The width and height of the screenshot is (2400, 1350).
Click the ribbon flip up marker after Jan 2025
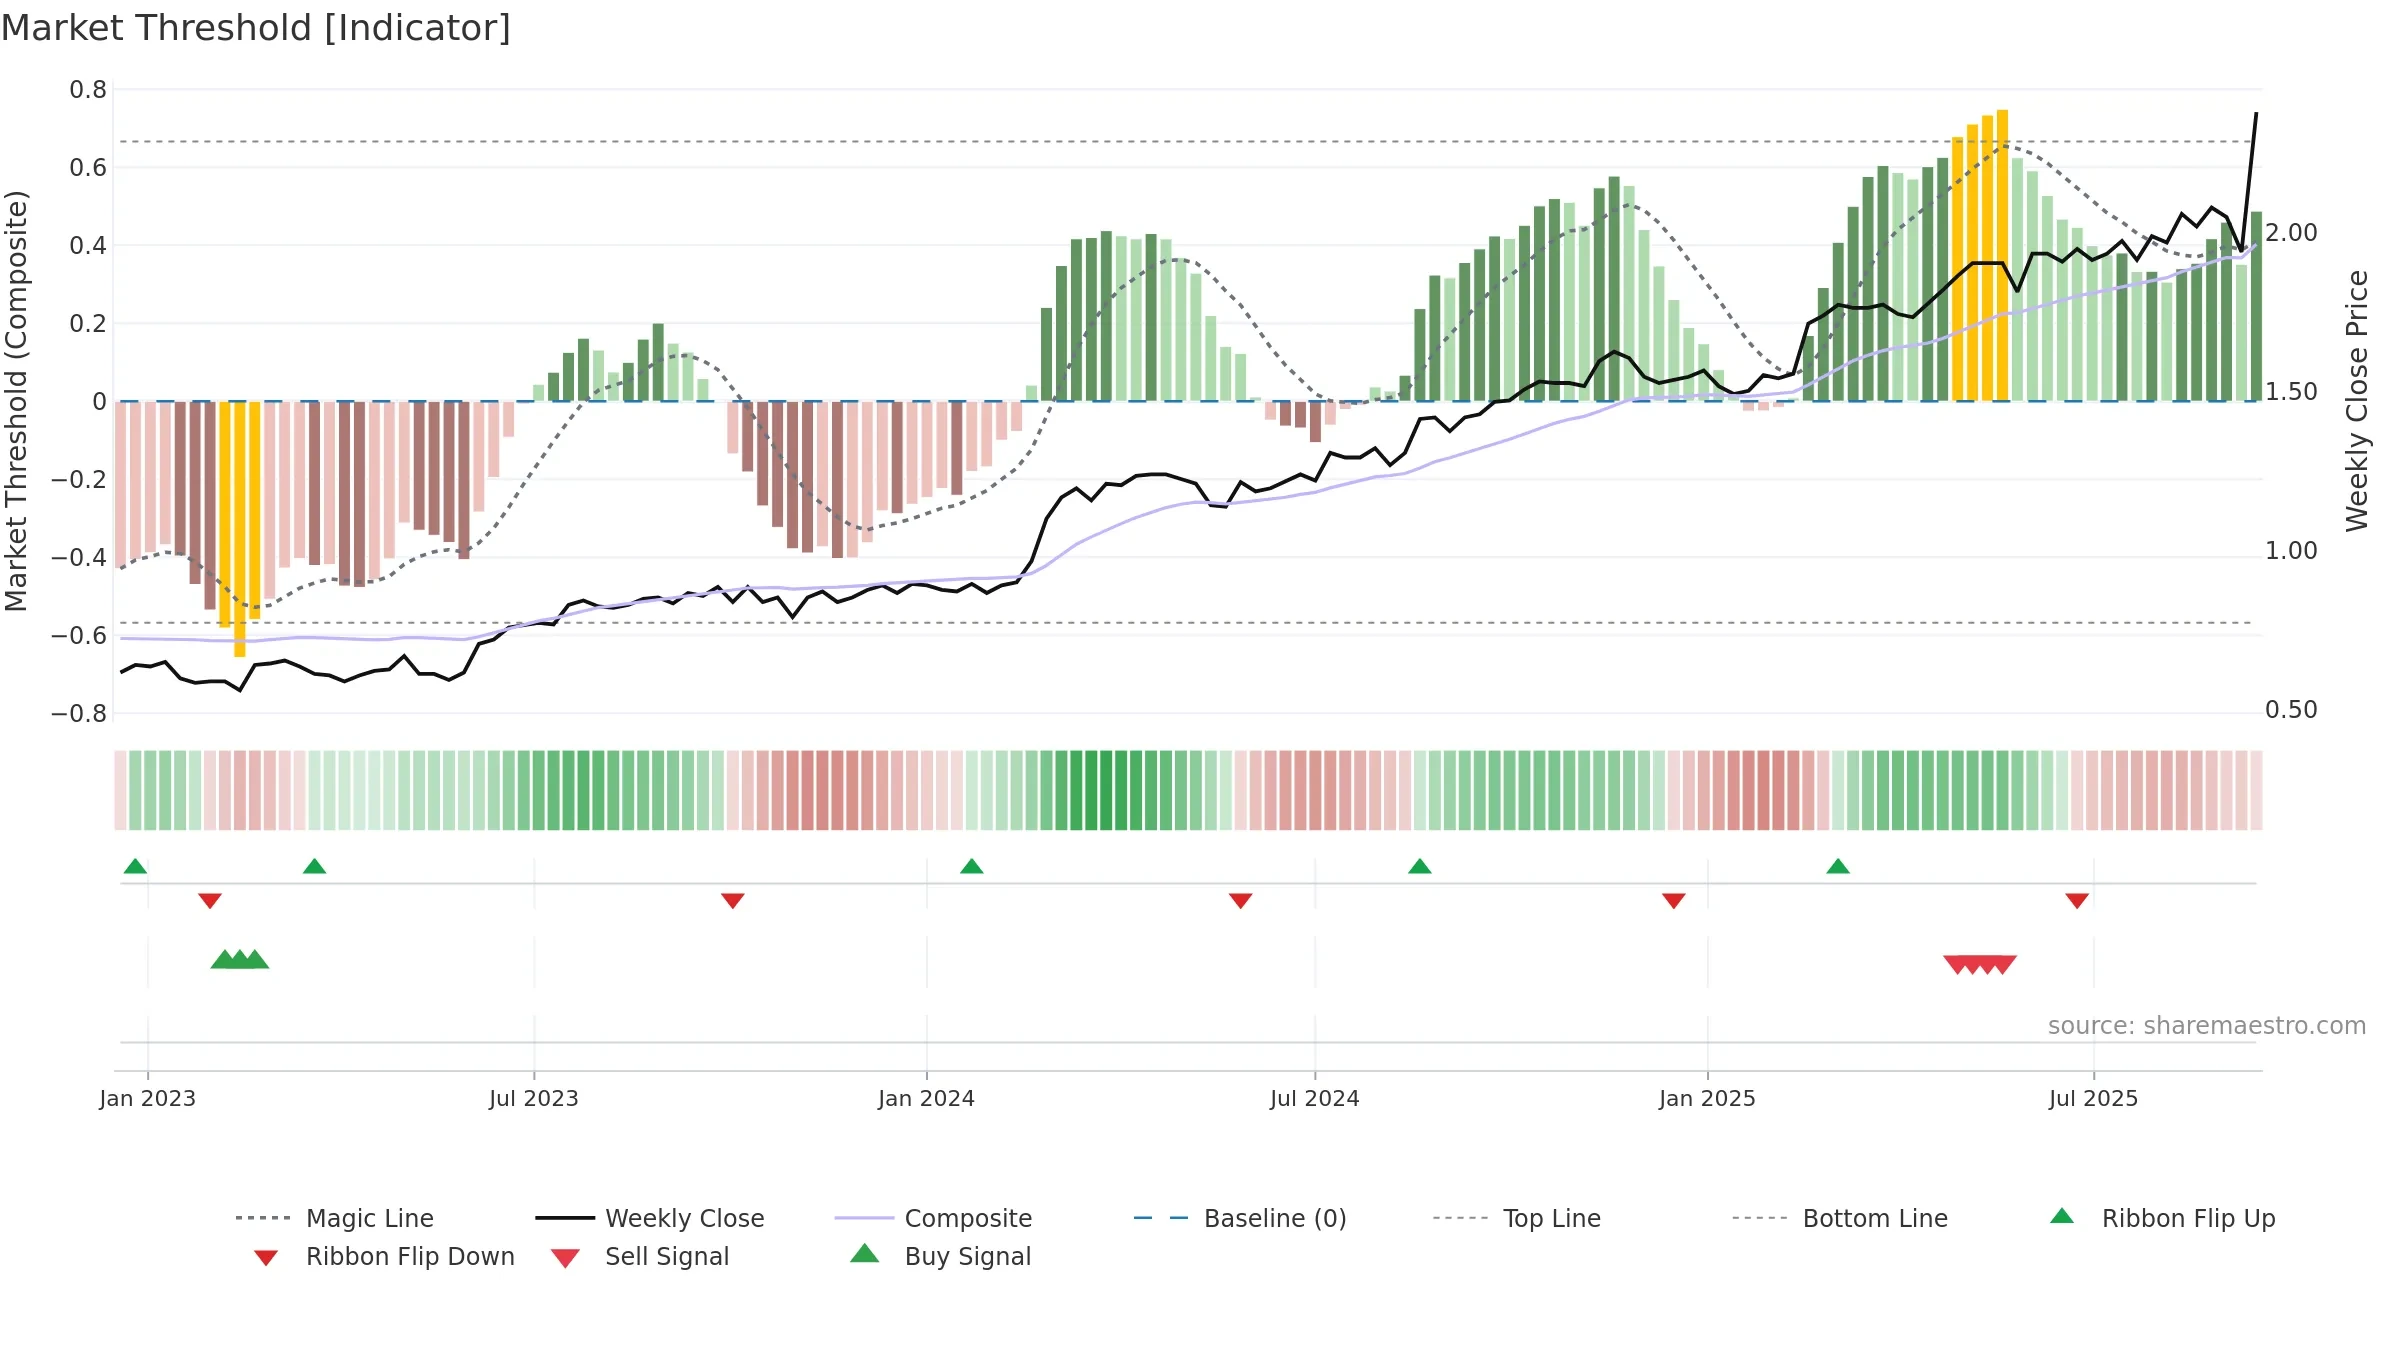pyautogui.click(x=1837, y=866)
